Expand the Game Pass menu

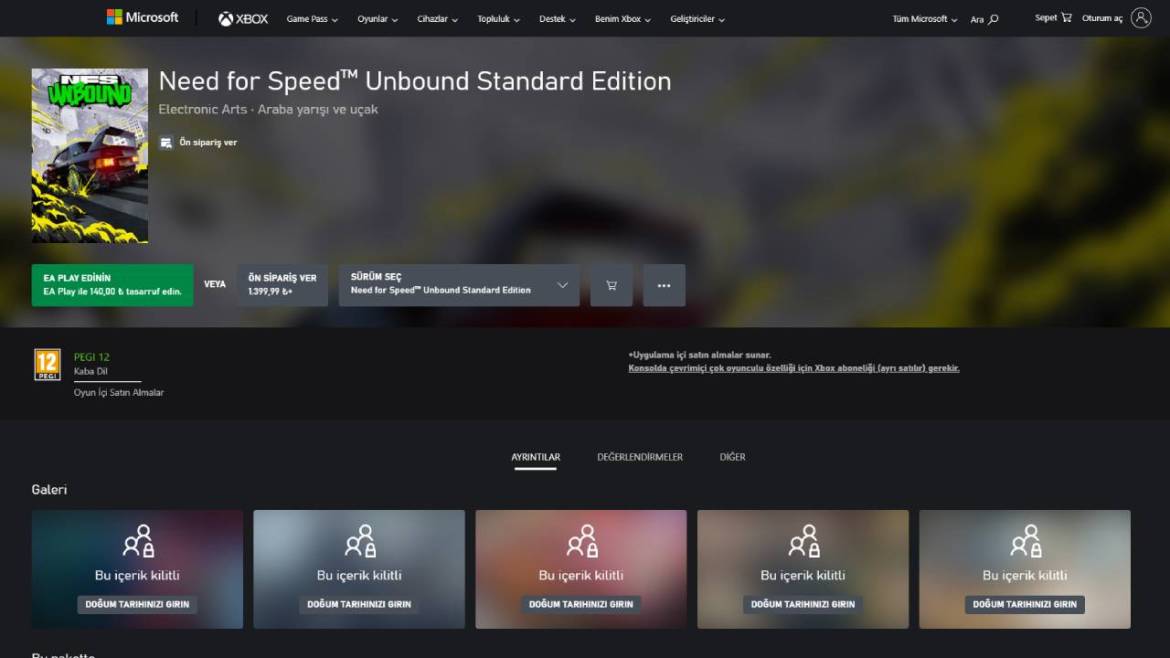coord(312,19)
